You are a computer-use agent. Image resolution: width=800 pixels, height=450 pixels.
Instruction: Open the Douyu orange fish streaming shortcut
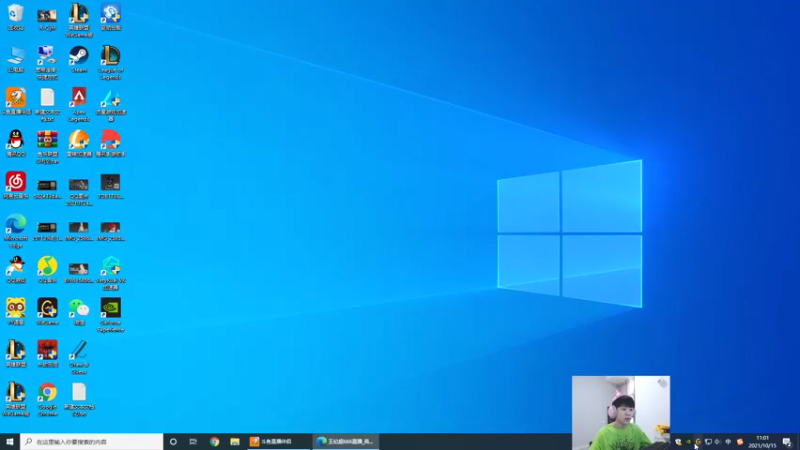tap(16, 101)
